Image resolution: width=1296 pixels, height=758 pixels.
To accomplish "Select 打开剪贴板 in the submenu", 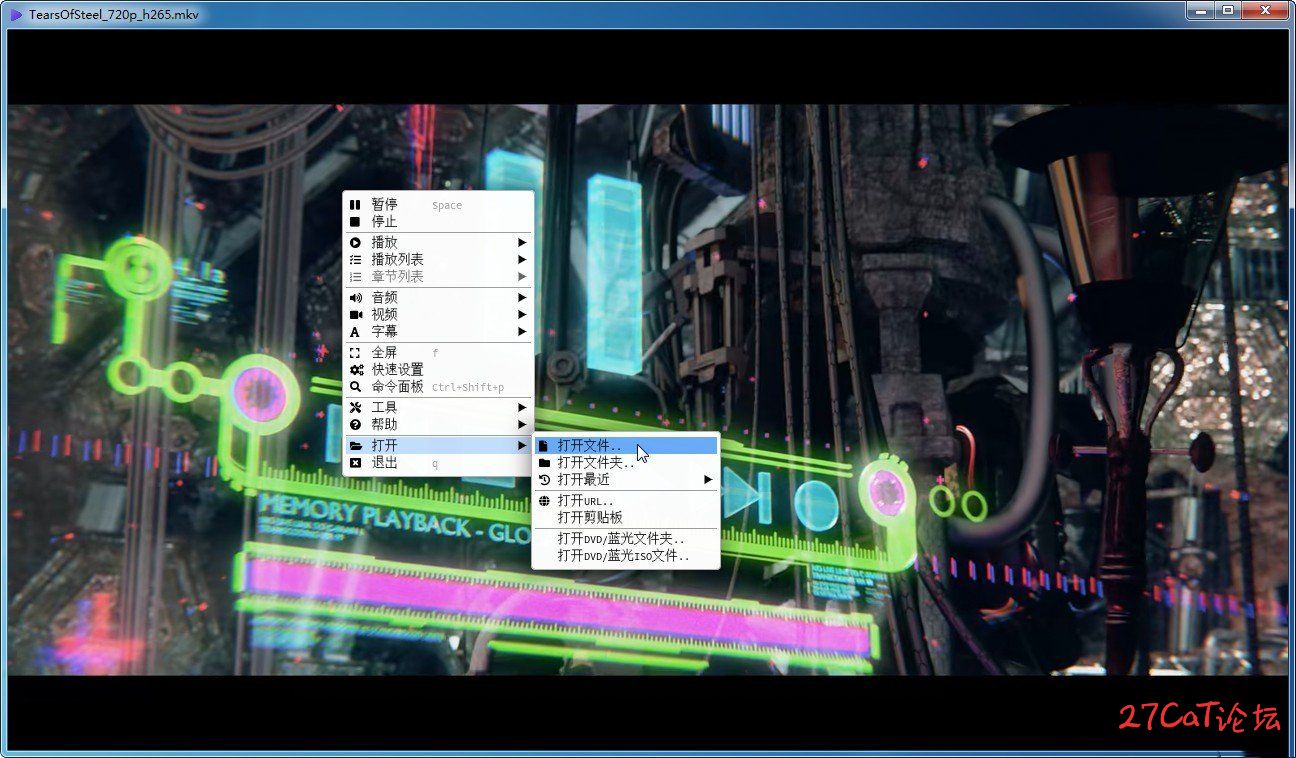I will pyautogui.click(x=626, y=518).
